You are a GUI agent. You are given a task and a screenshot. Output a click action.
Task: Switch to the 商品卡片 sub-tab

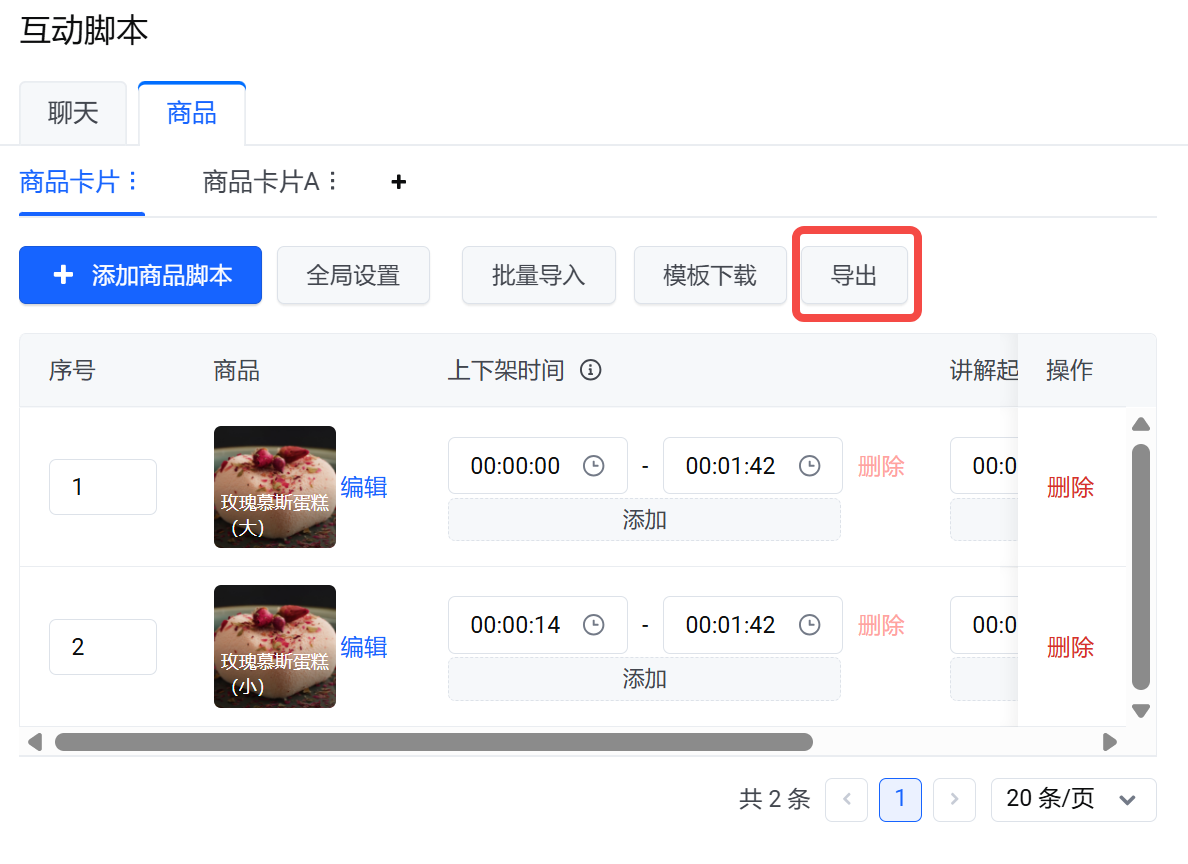[x=69, y=182]
